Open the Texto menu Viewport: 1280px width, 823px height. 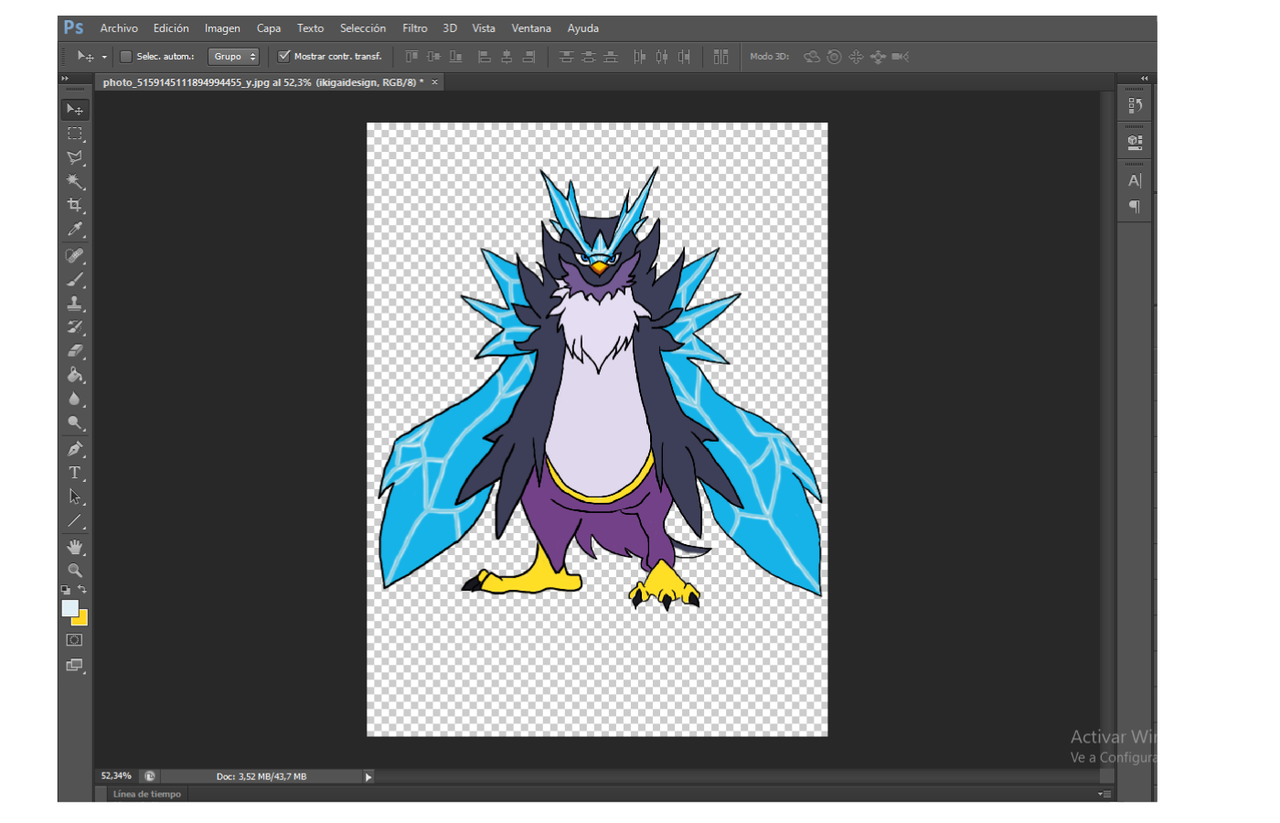pos(310,28)
